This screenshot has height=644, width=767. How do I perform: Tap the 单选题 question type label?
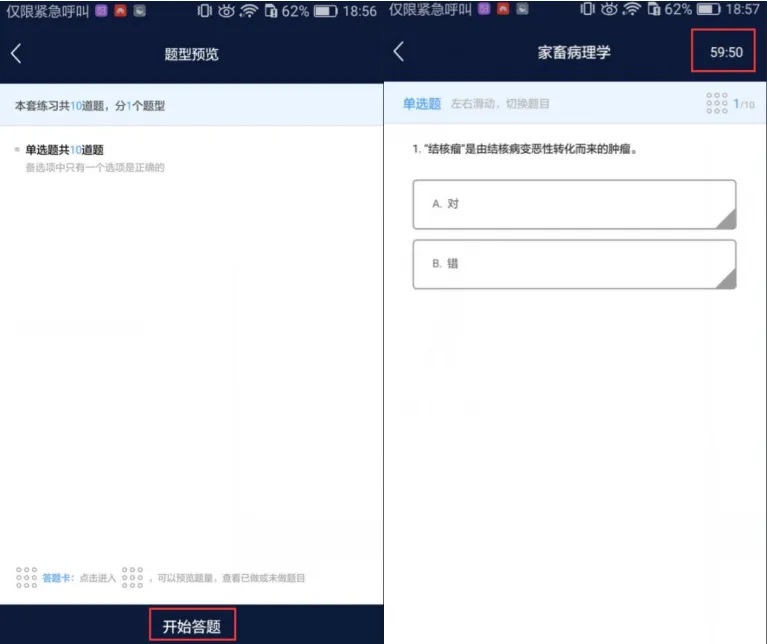[x=422, y=104]
